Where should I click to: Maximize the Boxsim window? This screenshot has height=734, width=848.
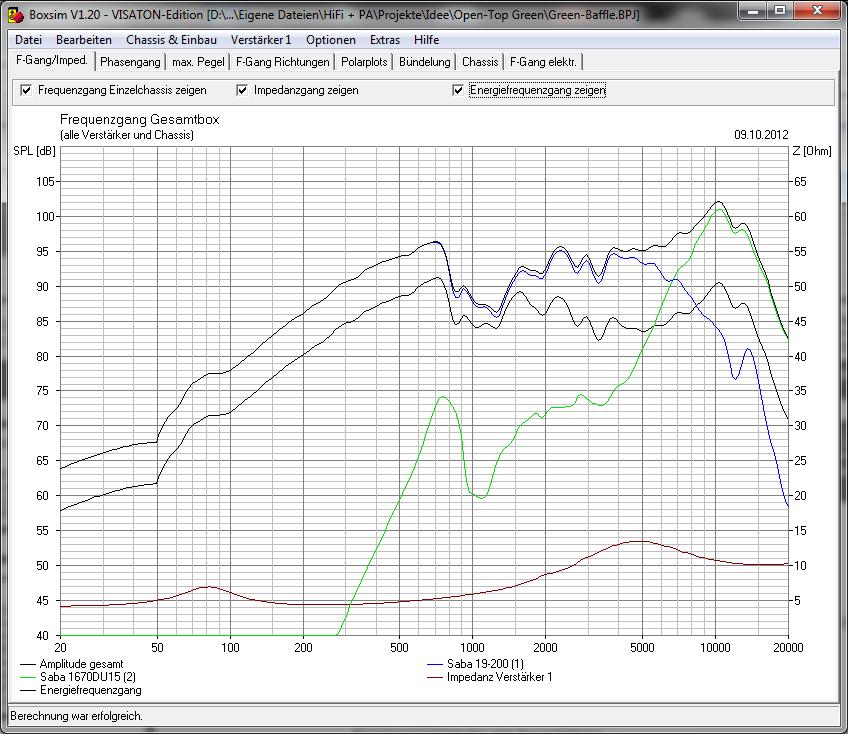click(x=780, y=10)
